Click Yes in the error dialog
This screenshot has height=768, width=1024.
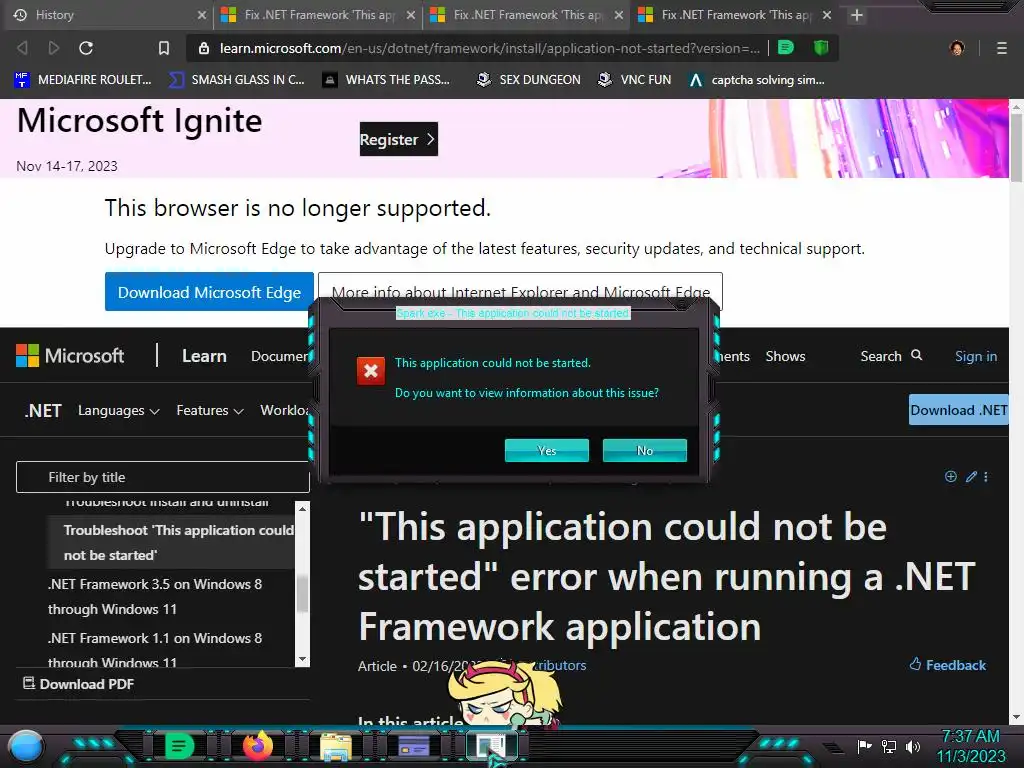(547, 451)
